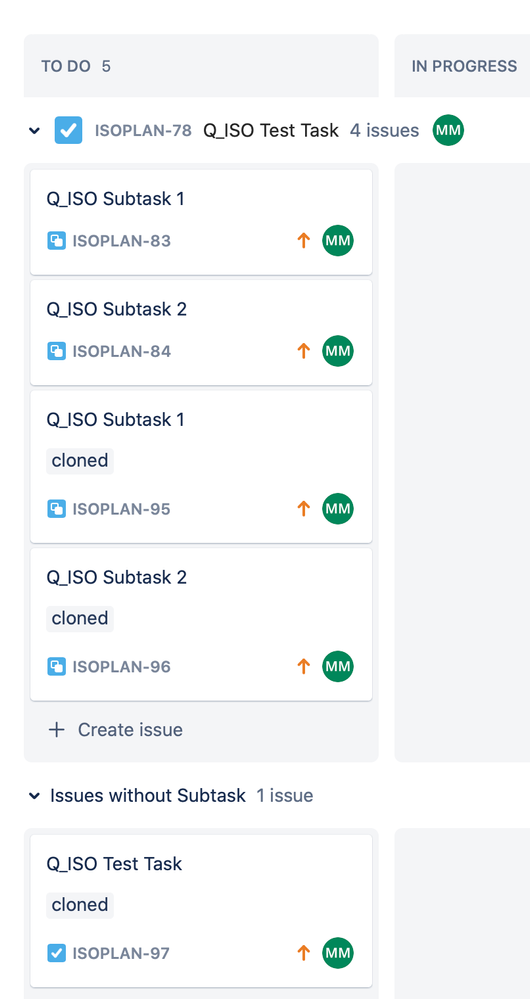
Task: Click the subtask type icon on ISOPLAN-83
Action: (57, 241)
